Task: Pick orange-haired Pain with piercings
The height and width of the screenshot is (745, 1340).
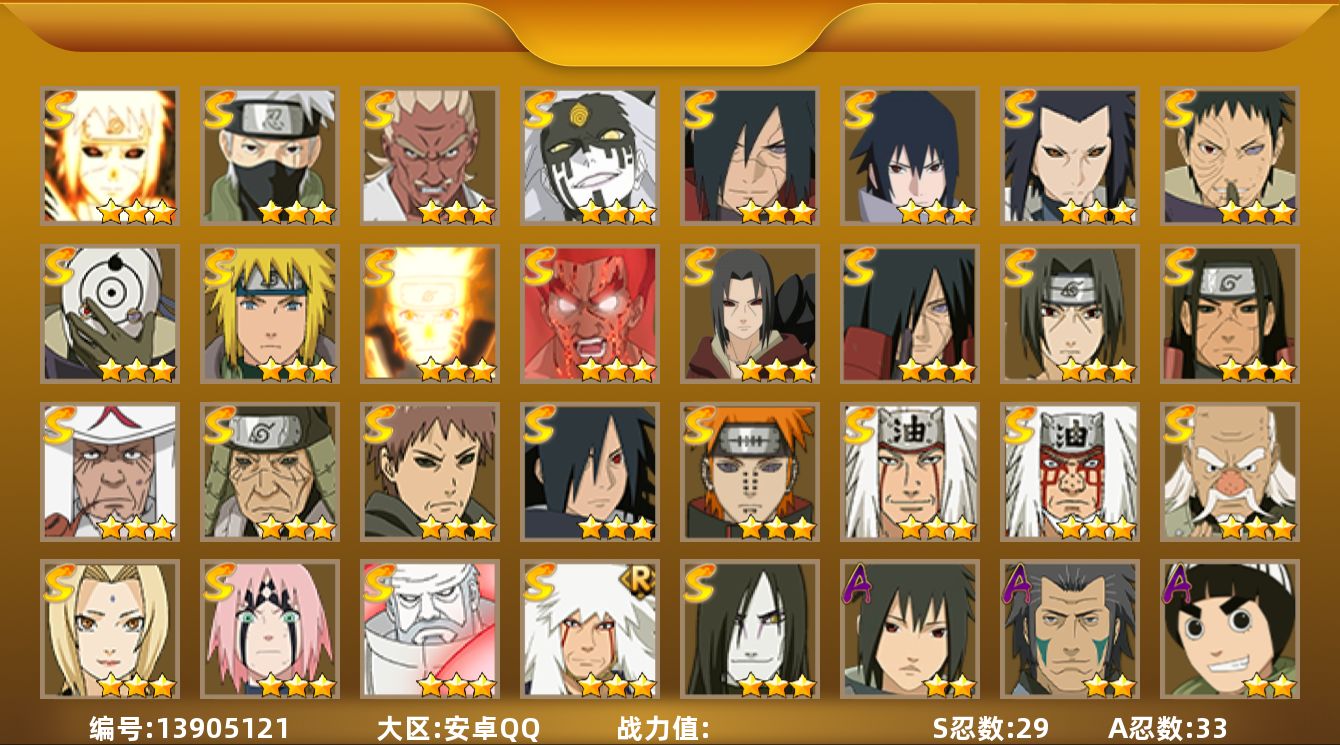Action: (x=750, y=472)
